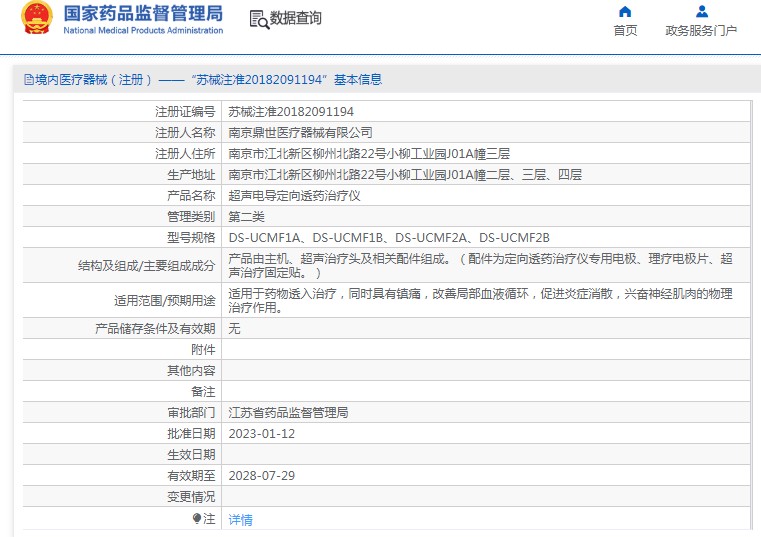Click the 结构及组成/主要组成成分 label

pyautogui.click(x=146, y=266)
